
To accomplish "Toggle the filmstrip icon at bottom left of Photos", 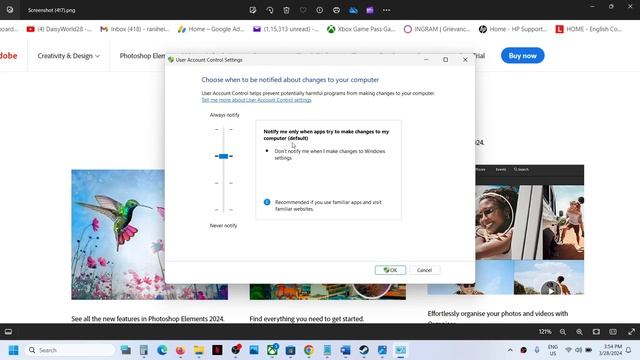I will (8, 332).
